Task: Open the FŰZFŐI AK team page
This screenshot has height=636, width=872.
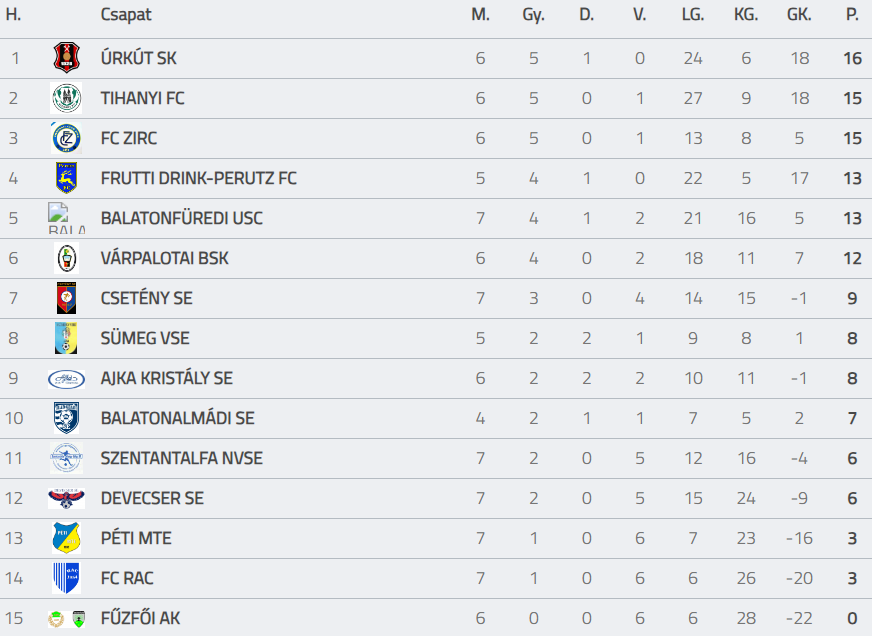Action: 140,618
